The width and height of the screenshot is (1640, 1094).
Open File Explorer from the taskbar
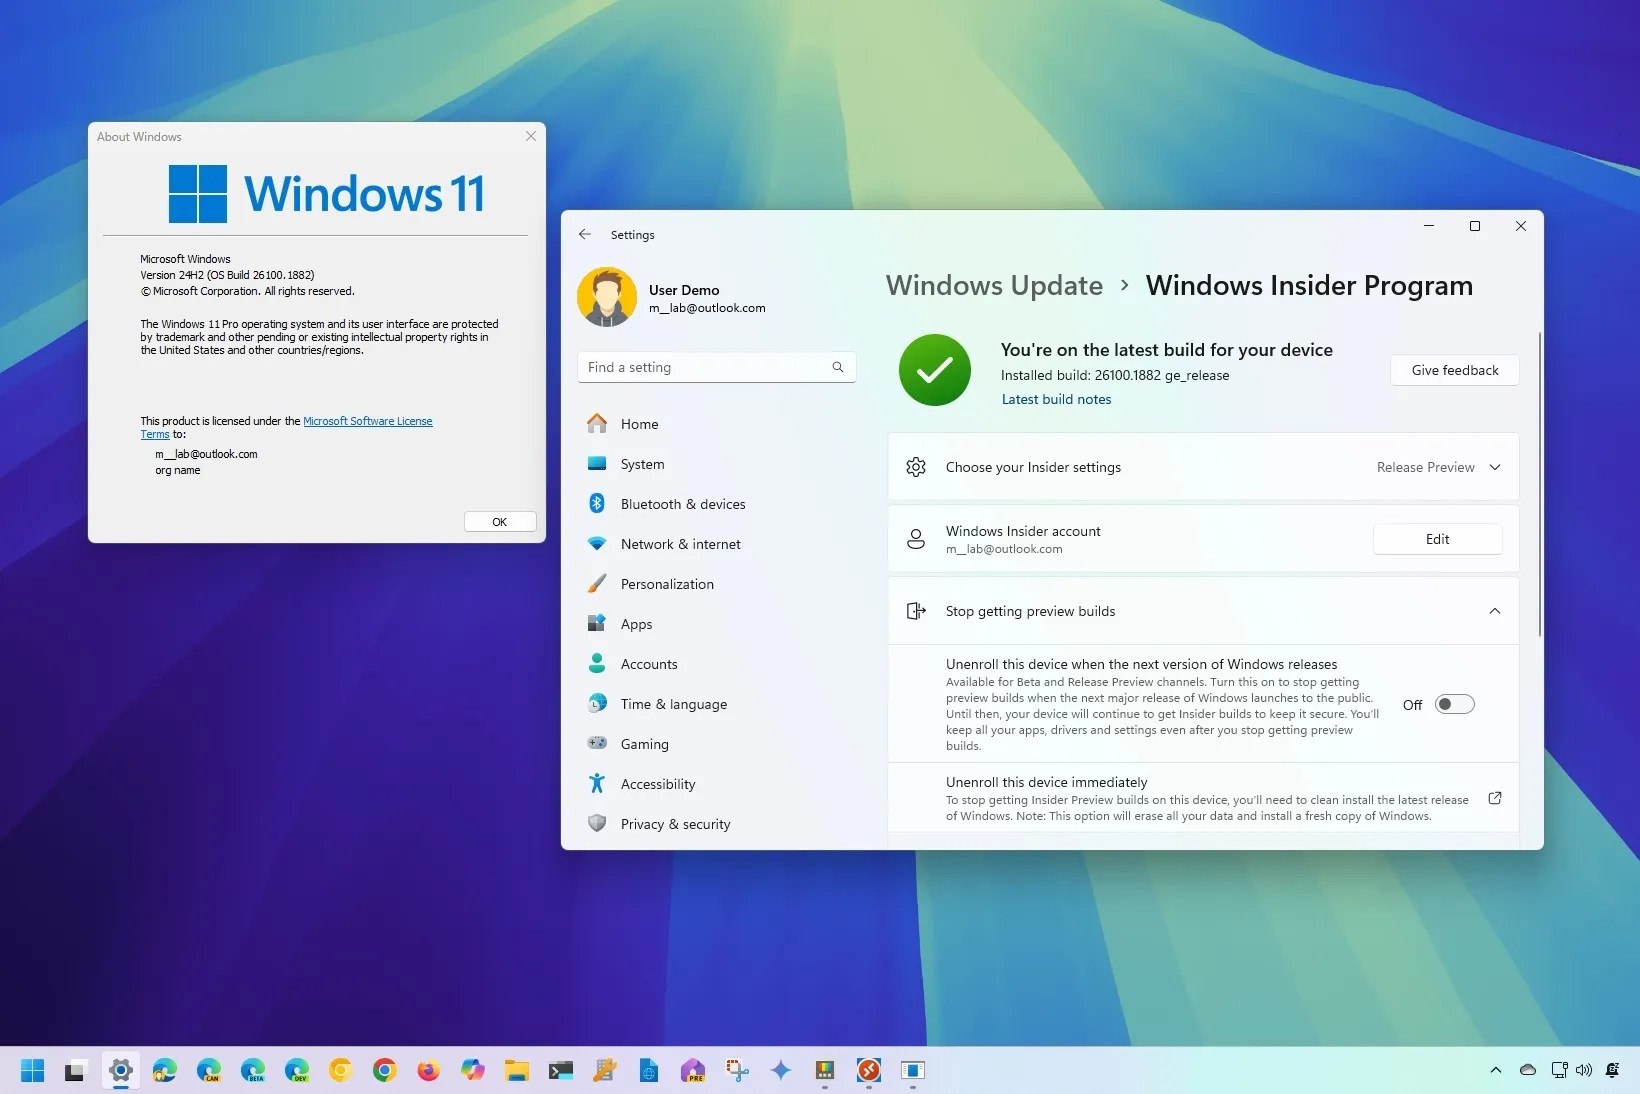click(515, 1071)
